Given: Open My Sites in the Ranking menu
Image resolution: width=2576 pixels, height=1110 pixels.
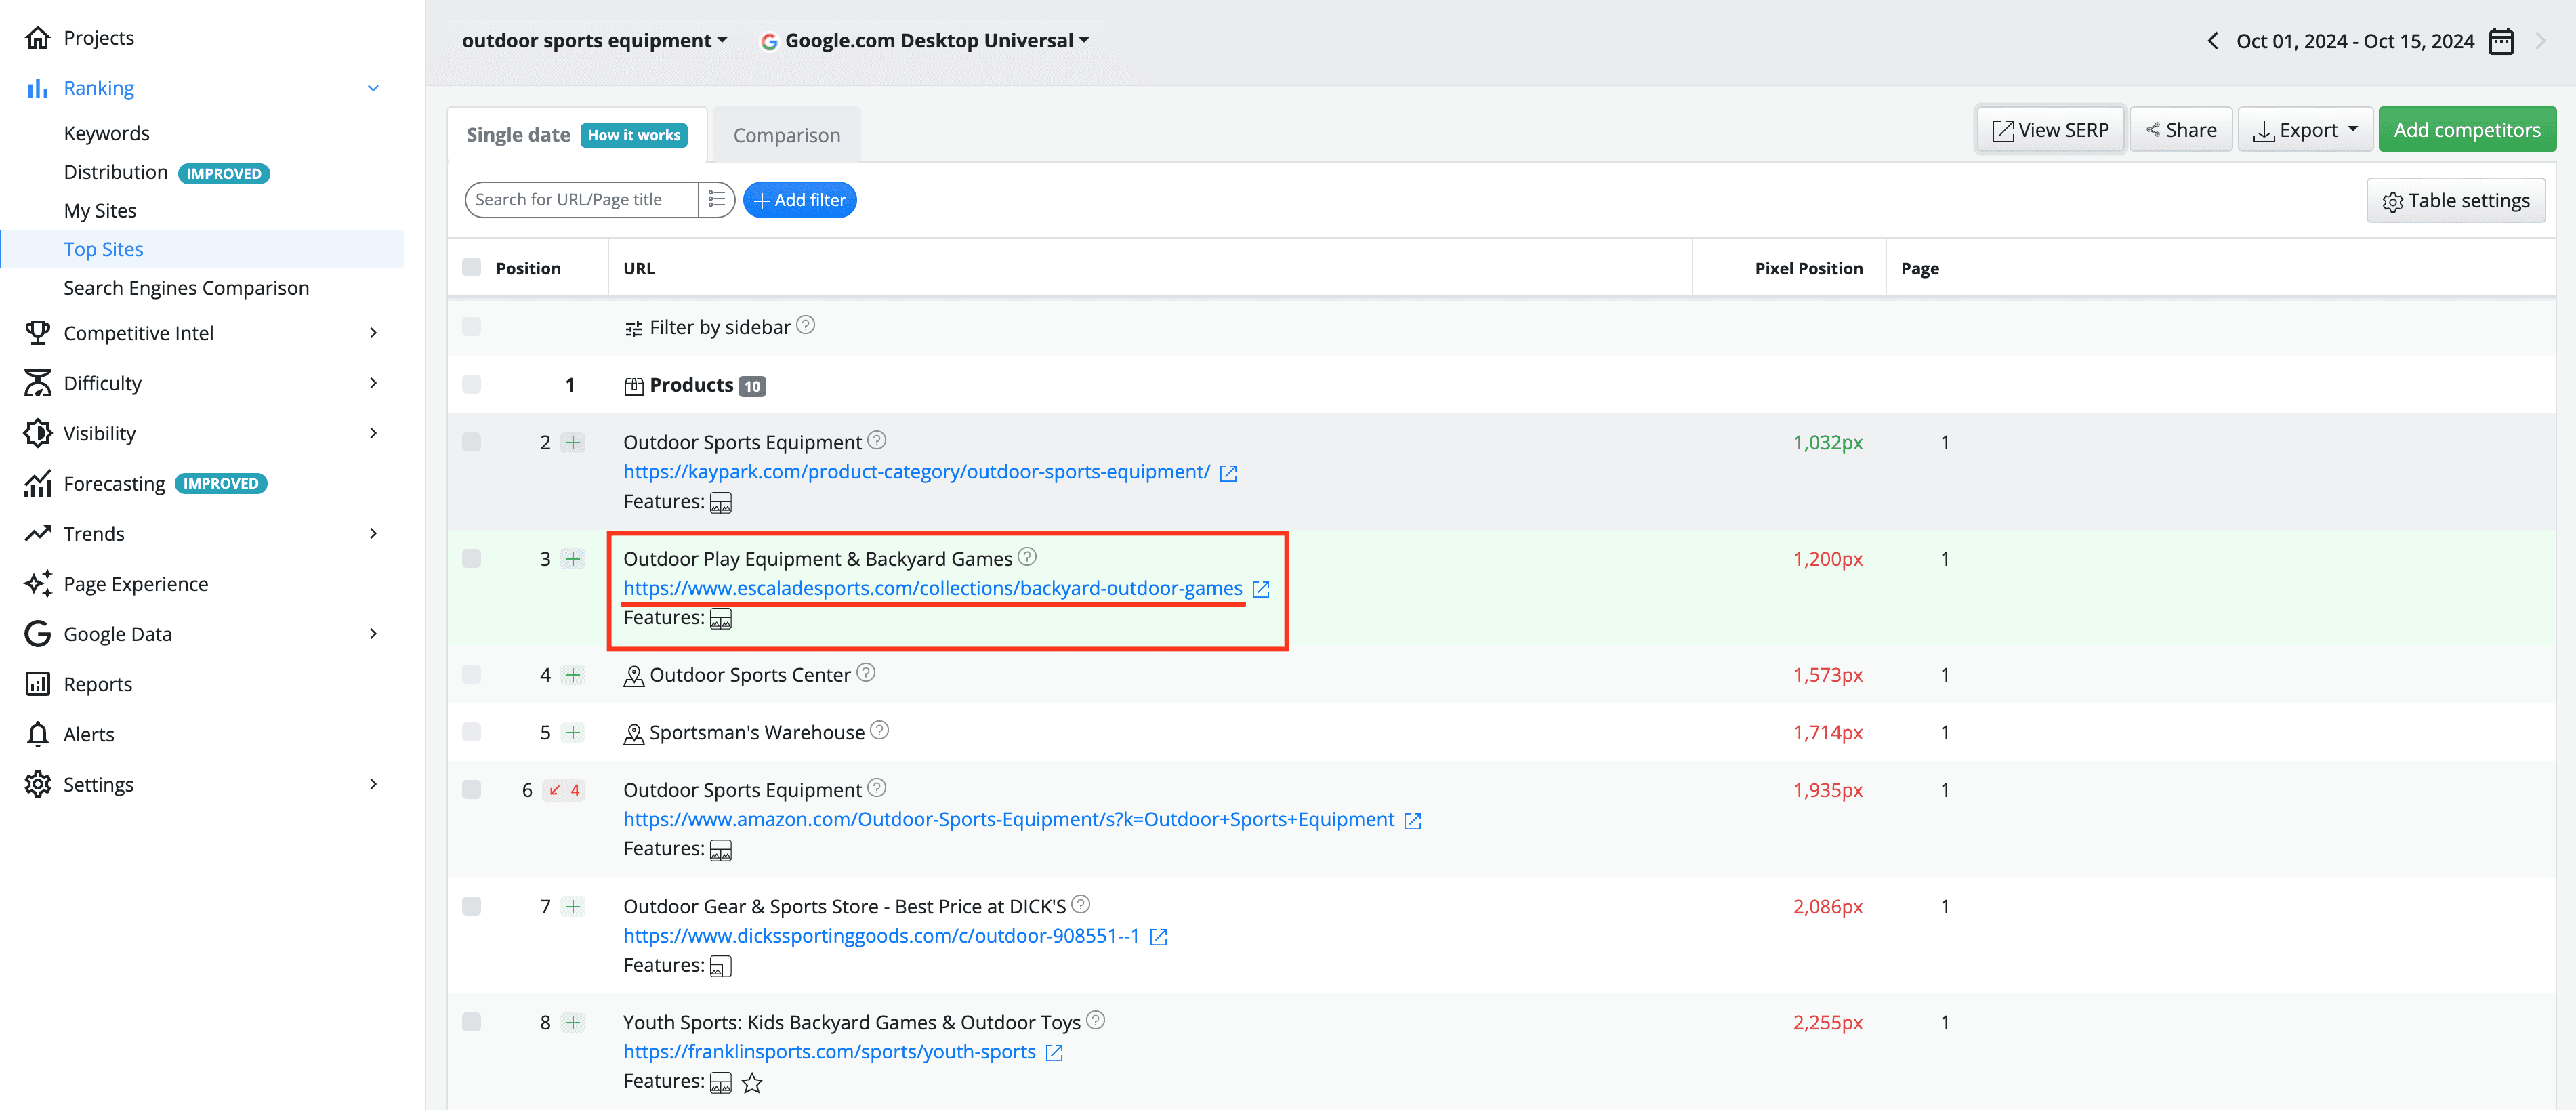Looking at the screenshot, I should (100, 211).
